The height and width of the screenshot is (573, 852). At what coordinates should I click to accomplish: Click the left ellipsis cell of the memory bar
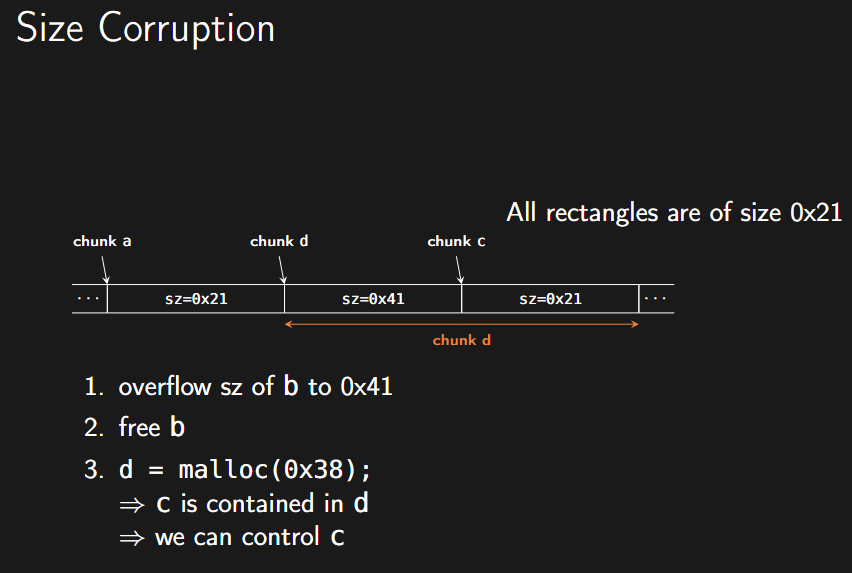point(89,299)
